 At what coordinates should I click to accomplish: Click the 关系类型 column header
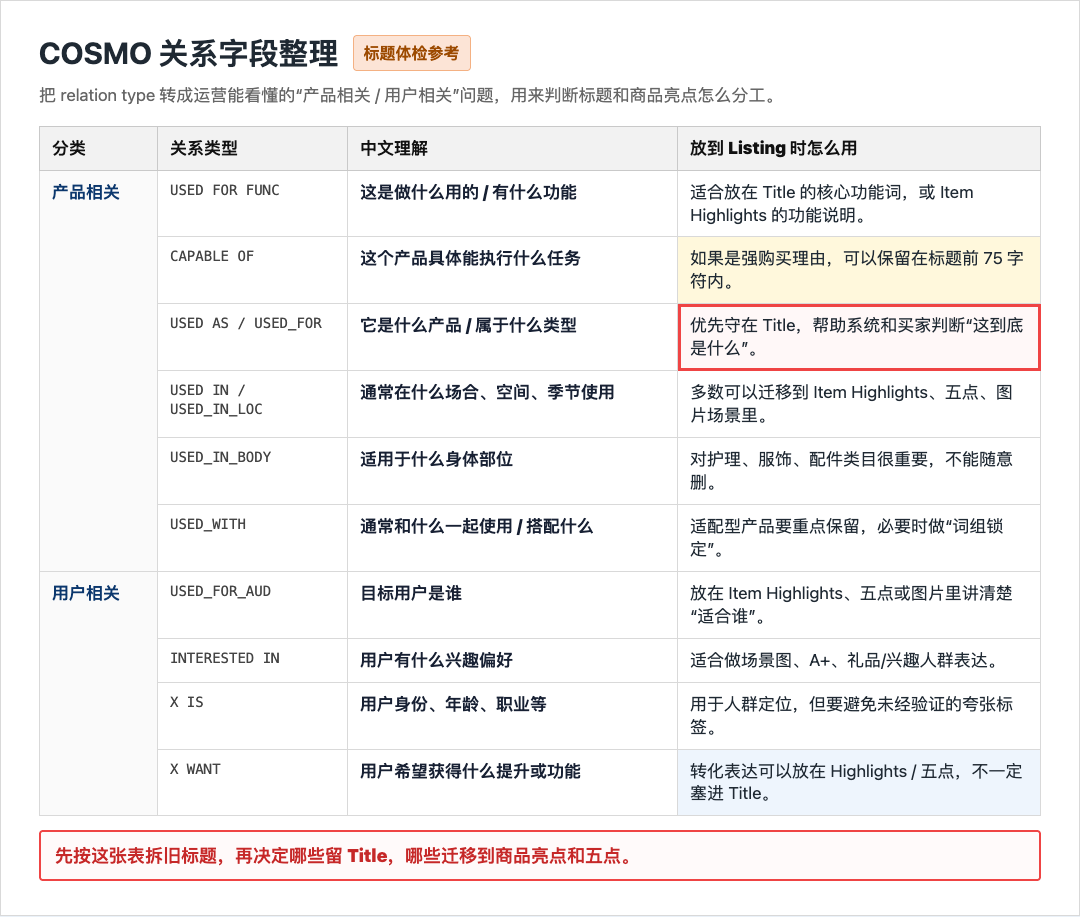[x=252, y=148]
